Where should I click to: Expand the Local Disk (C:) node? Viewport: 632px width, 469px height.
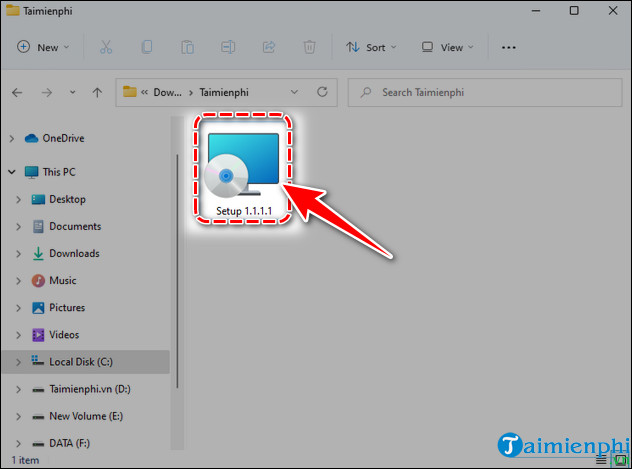(18, 362)
